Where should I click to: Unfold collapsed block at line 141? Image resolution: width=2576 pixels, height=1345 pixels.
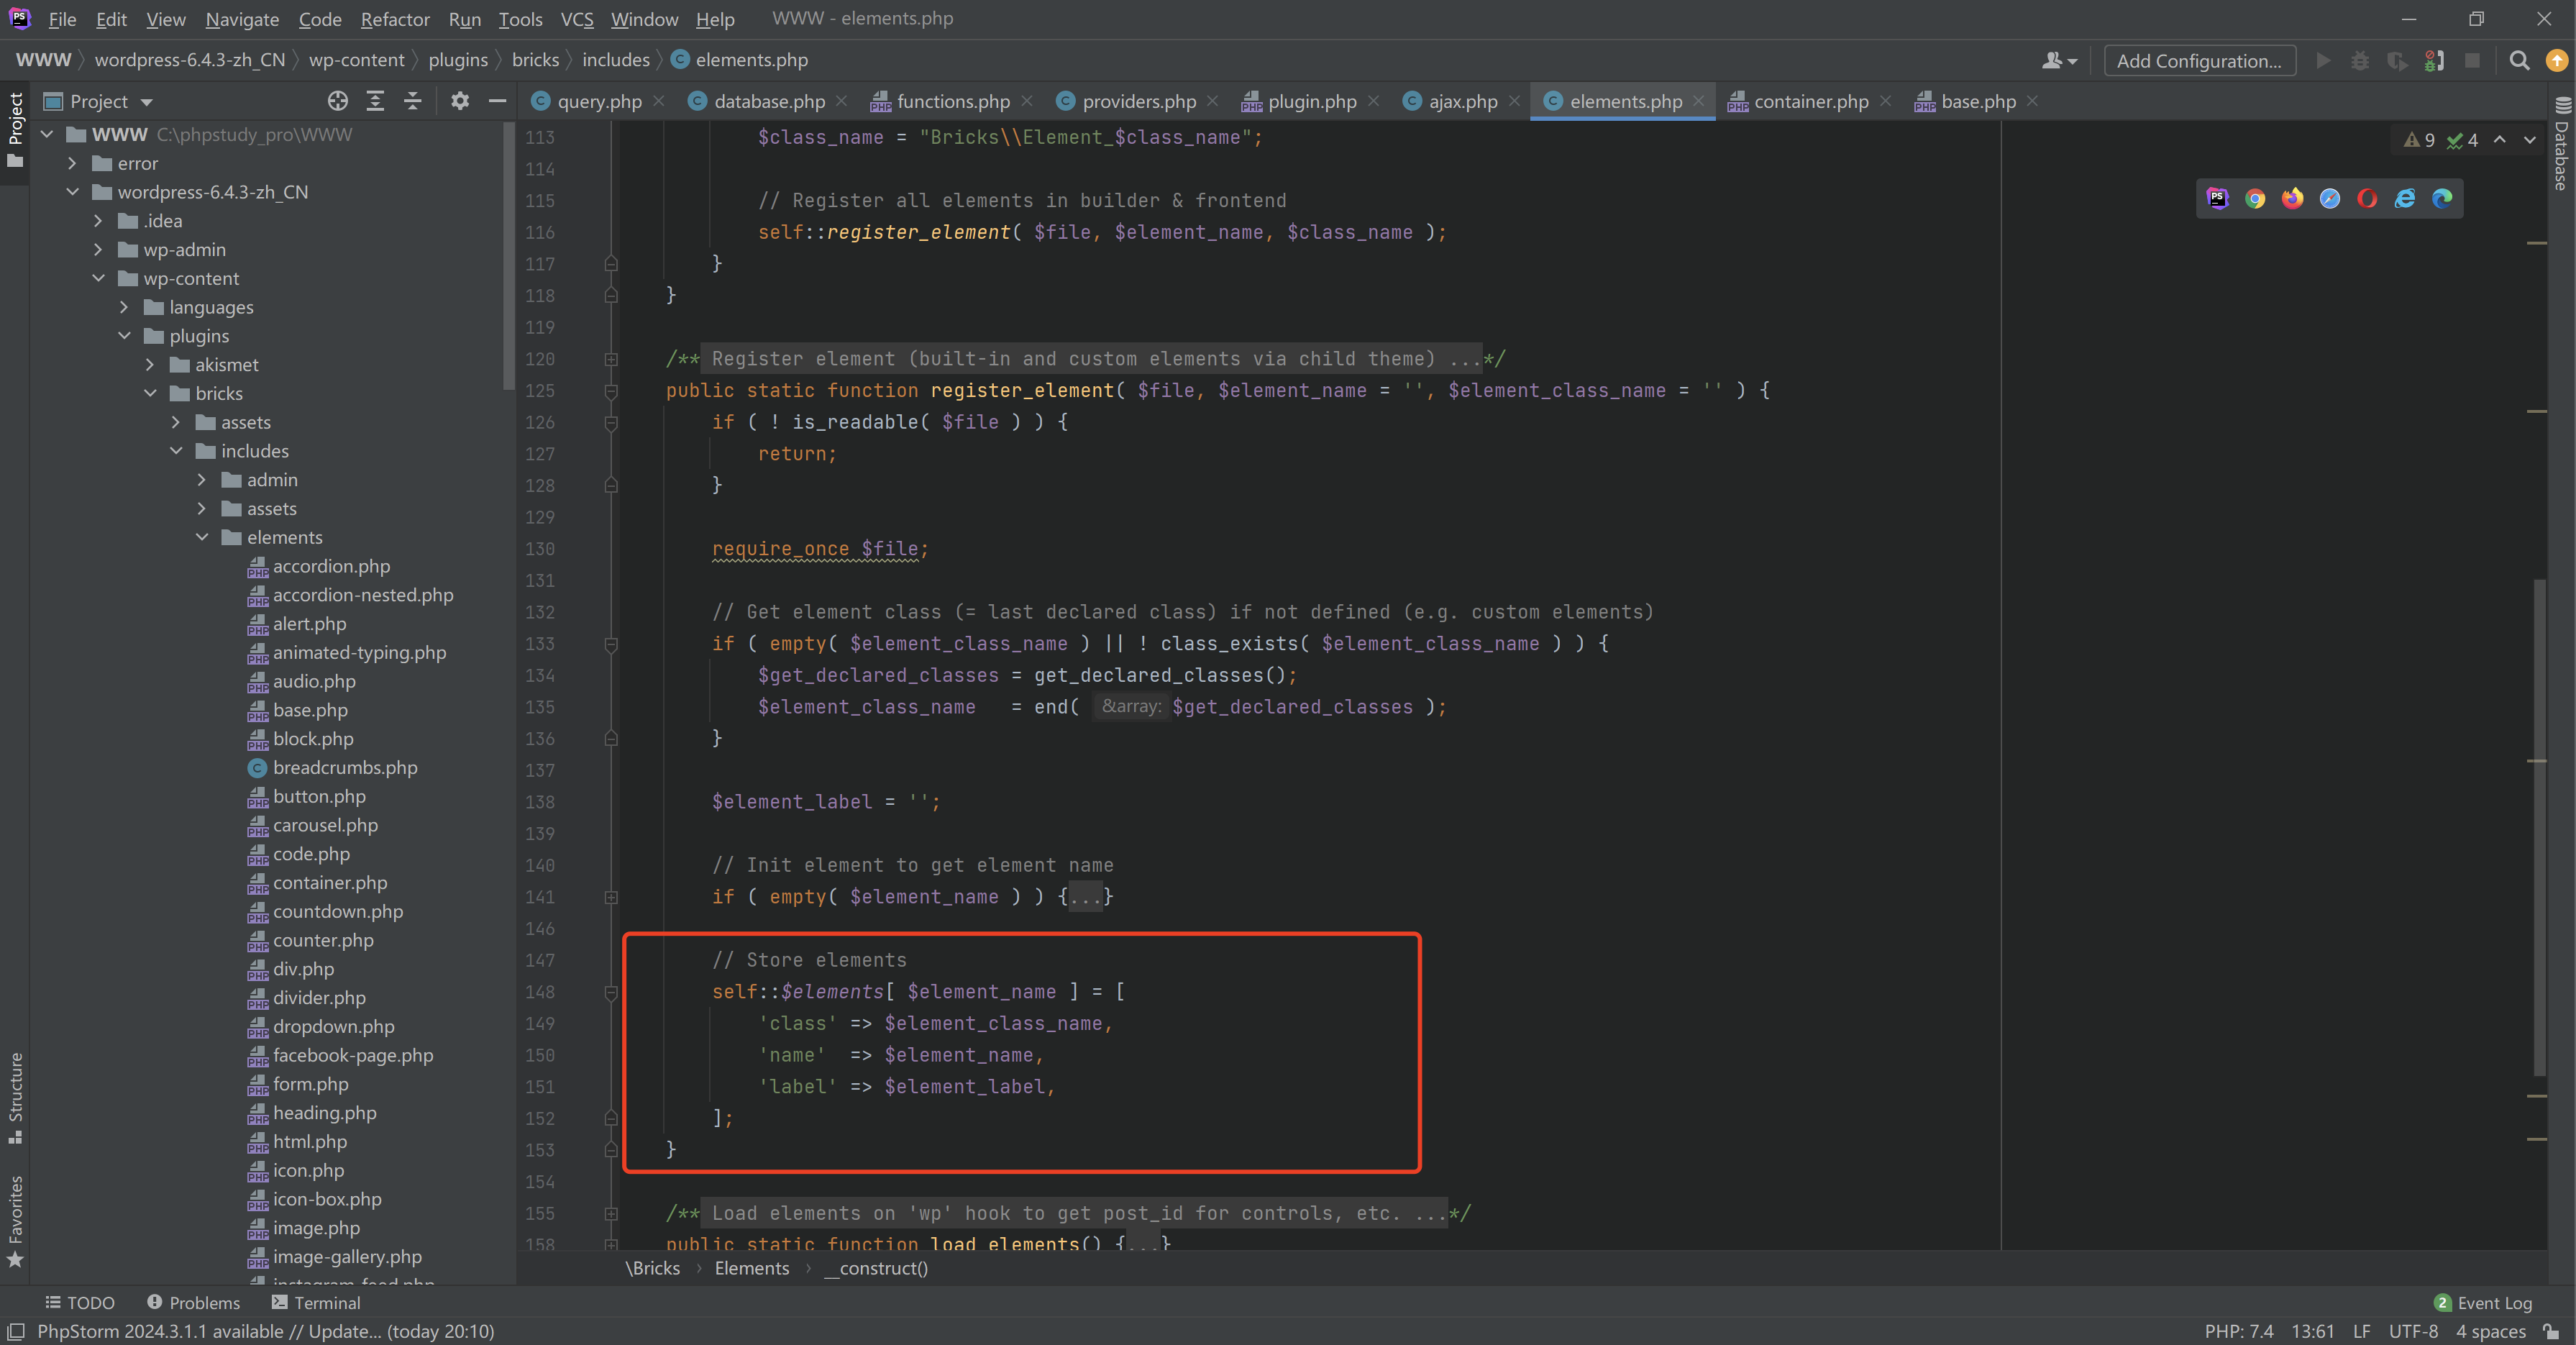coord(611,897)
